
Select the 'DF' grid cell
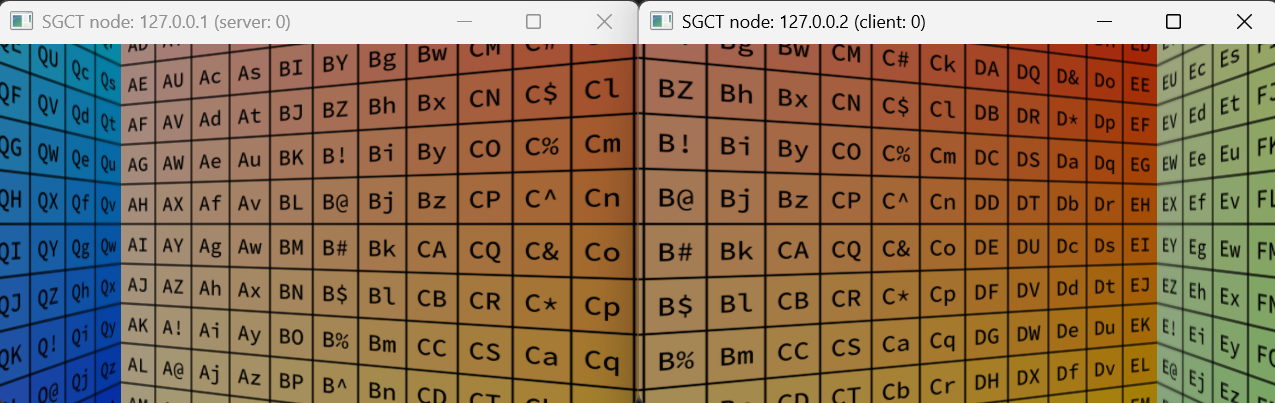point(986,293)
